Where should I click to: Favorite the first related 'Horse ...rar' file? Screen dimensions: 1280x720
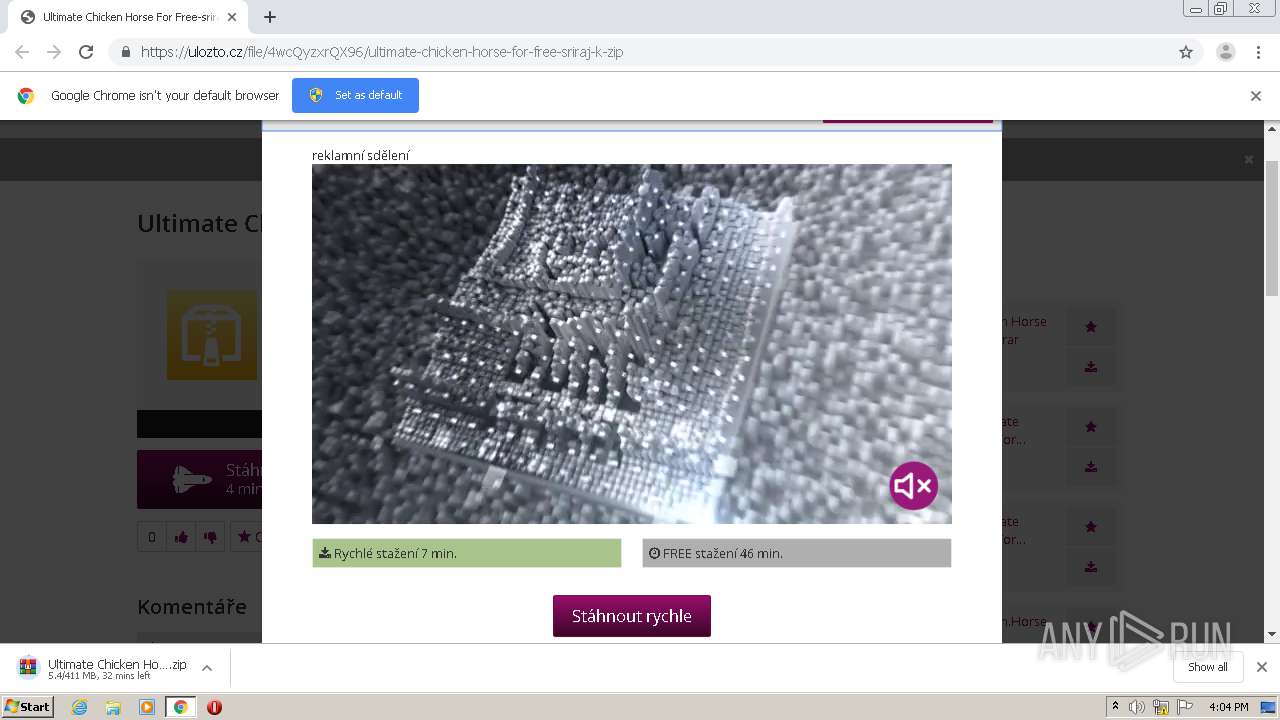pyautogui.click(x=1091, y=326)
